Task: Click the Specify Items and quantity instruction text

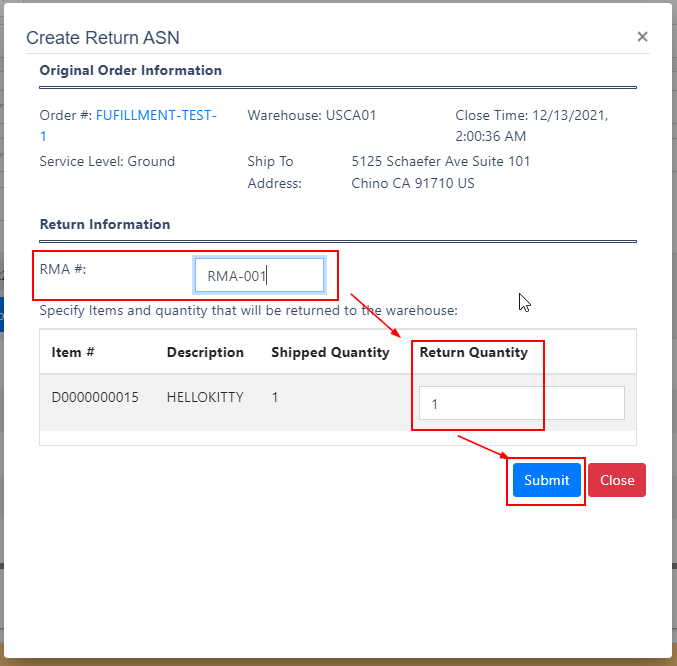Action: click(x=249, y=310)
